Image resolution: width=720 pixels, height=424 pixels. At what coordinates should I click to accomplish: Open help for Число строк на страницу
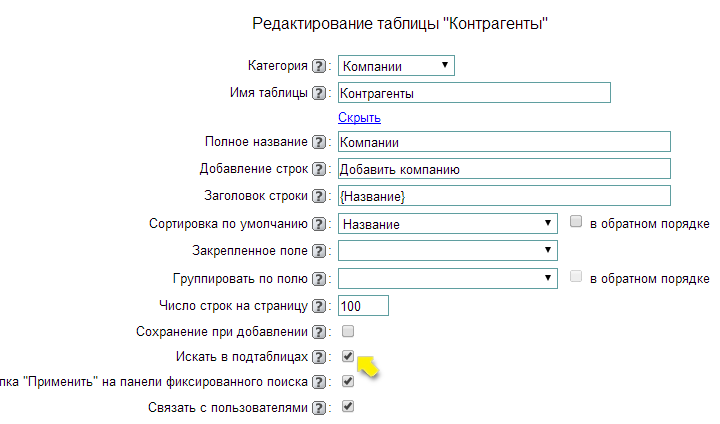(x=319, y=306)
